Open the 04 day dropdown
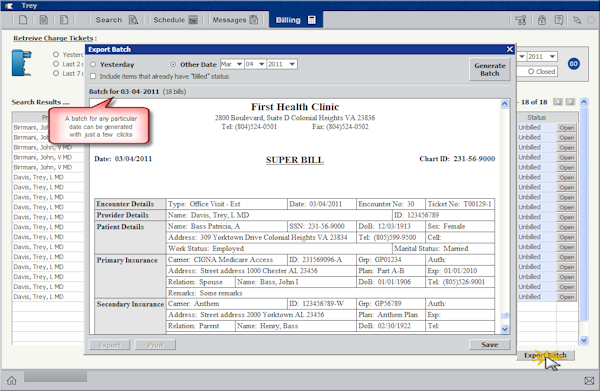 (x=255, y=64)
